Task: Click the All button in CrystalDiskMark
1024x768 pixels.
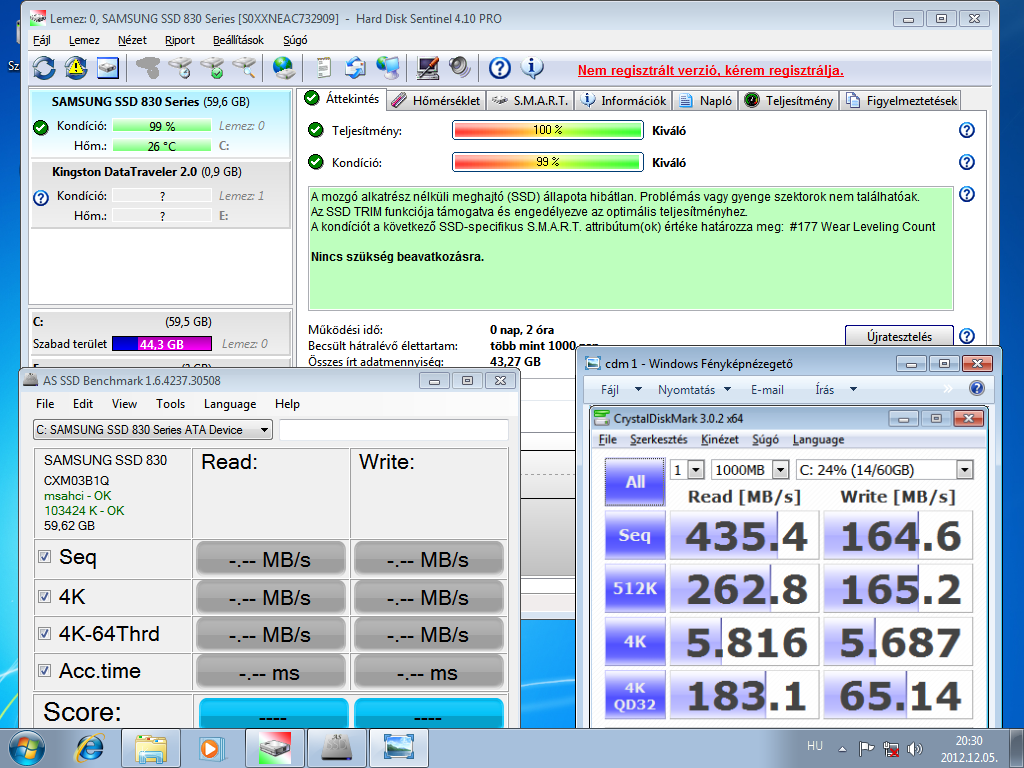Action: pyautogui.click(x=635, y=482)
